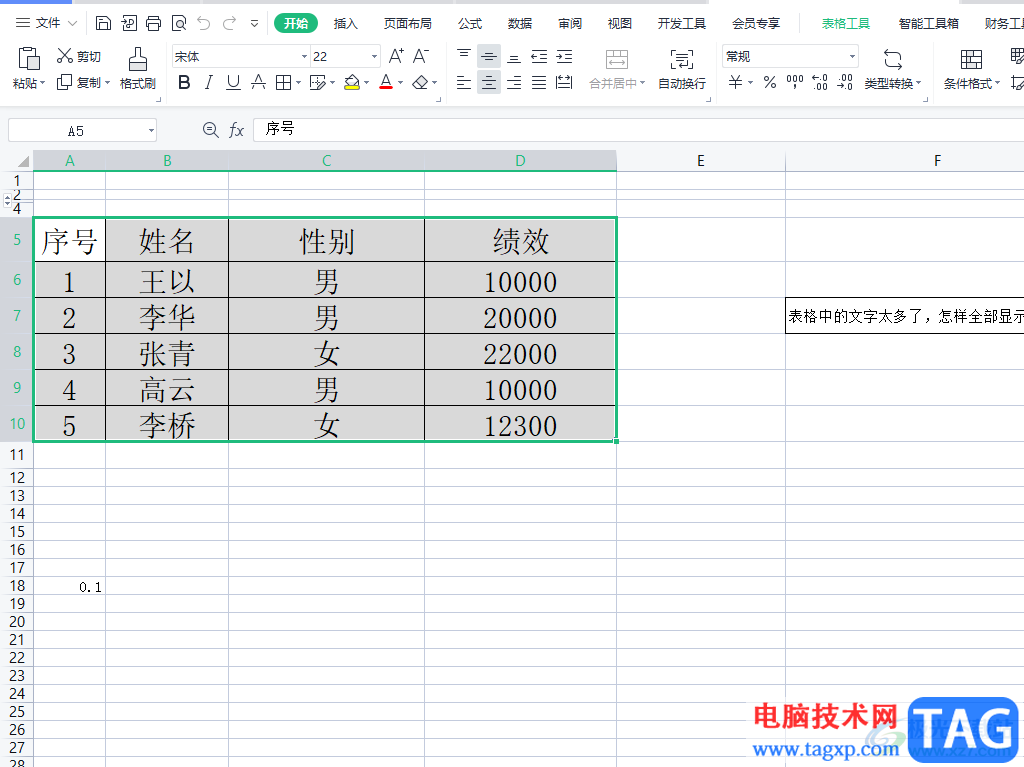Screen dimensions: 1024x767
Task: Align text right
Action: [x=514, y=82]
